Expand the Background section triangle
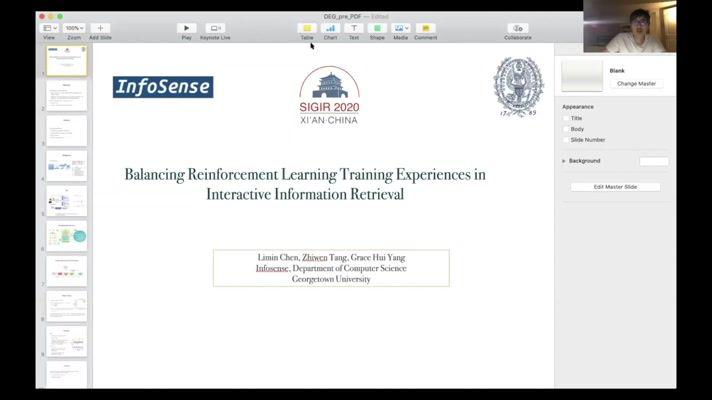 pos(564,161)
